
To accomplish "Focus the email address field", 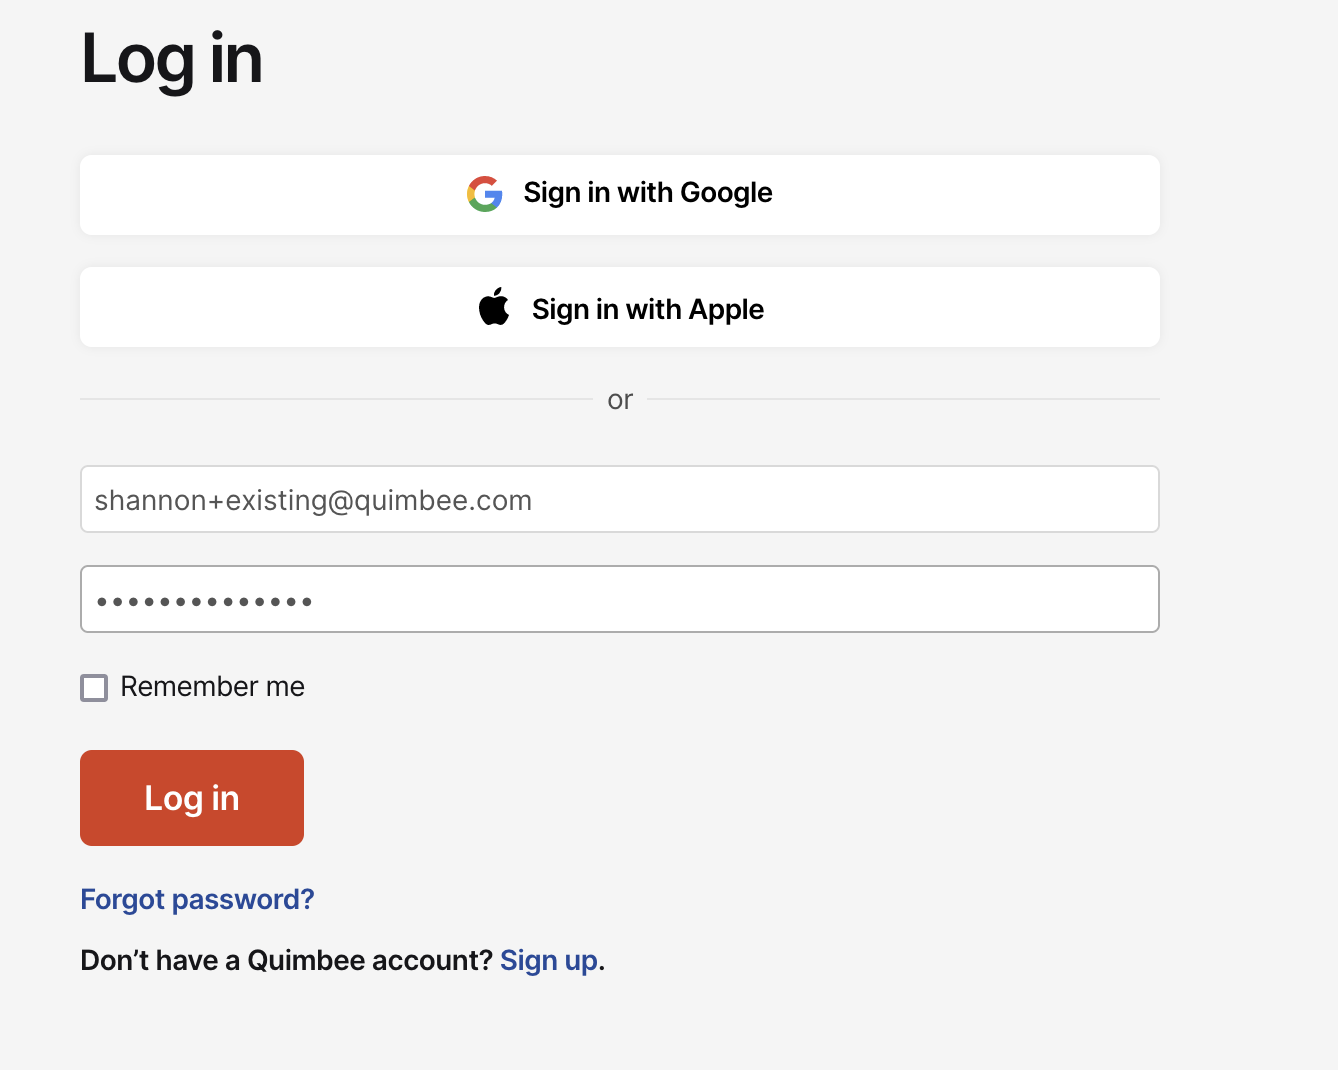I will point(620,499).
